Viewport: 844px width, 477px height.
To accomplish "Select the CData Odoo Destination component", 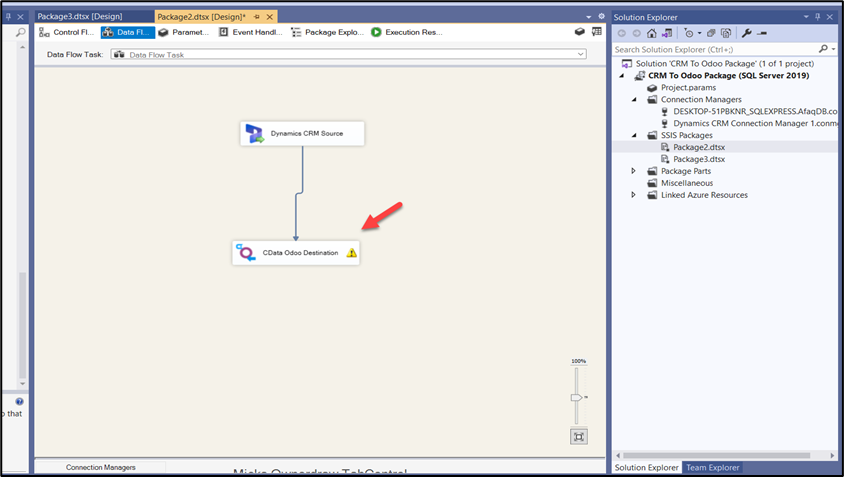I will 296,252.
